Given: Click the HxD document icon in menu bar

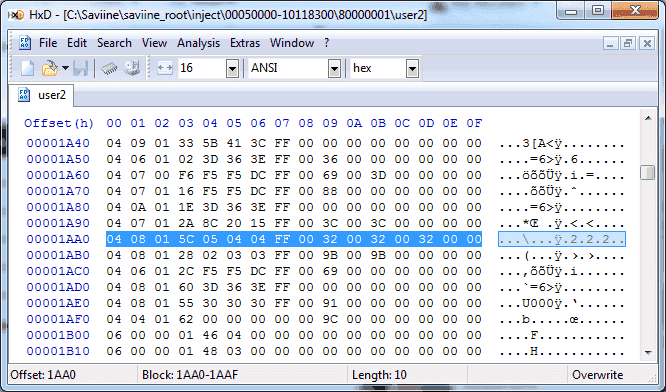Looking at the screenshot, I should [25, 43].
